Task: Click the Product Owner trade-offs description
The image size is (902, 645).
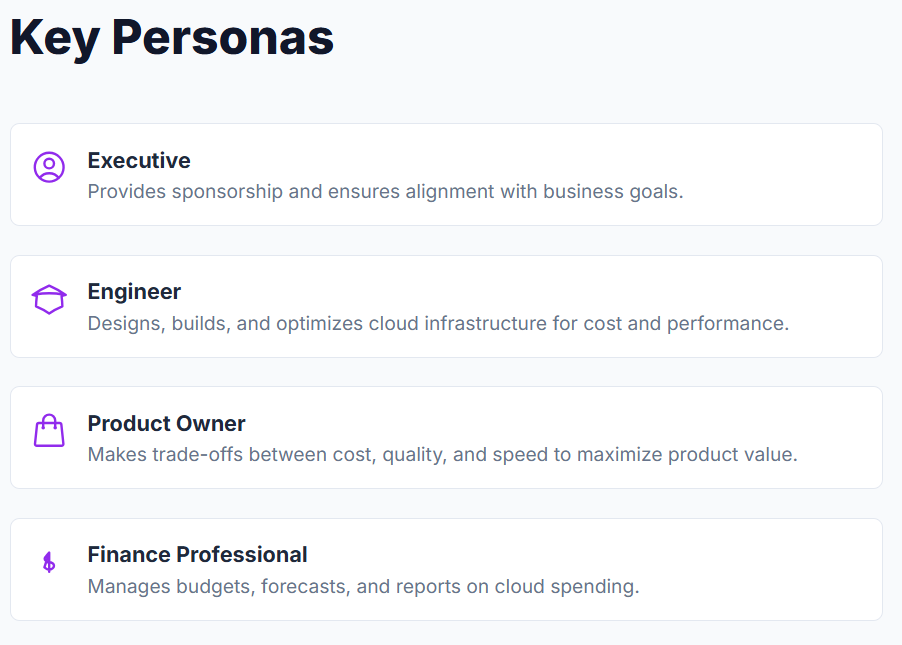Action: (442, 455)
